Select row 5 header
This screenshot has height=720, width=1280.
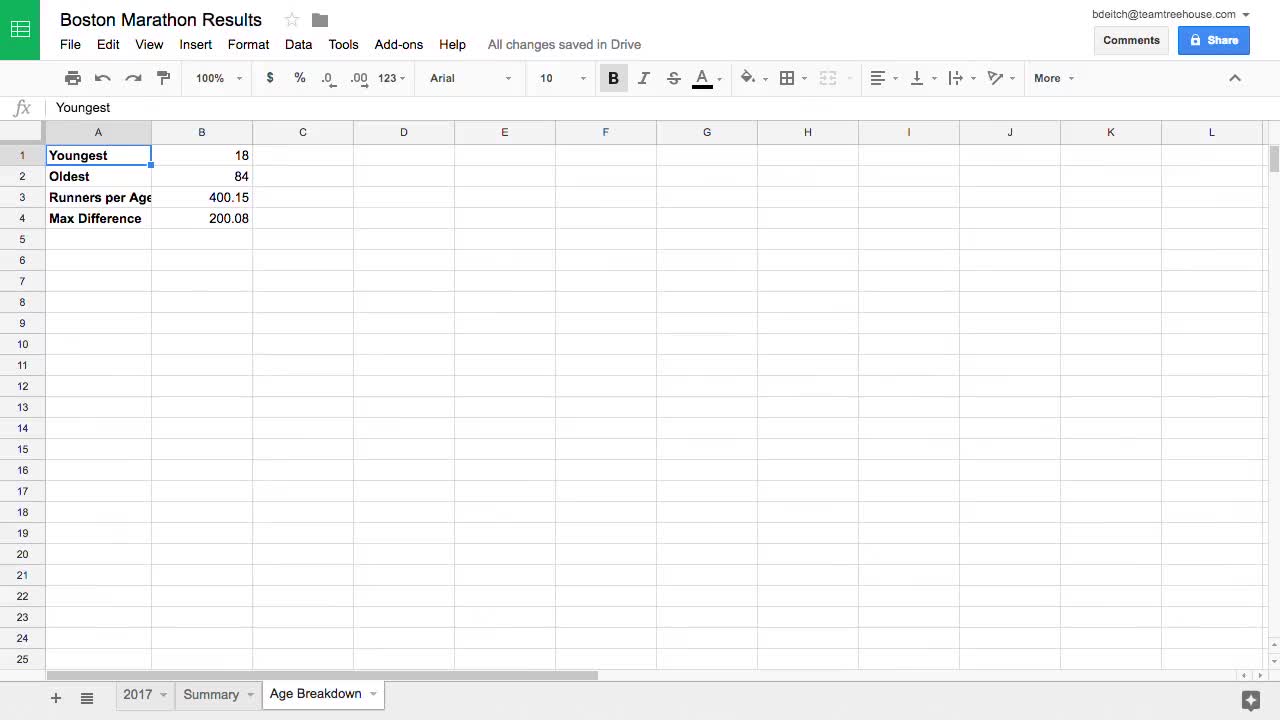point(22,239)
